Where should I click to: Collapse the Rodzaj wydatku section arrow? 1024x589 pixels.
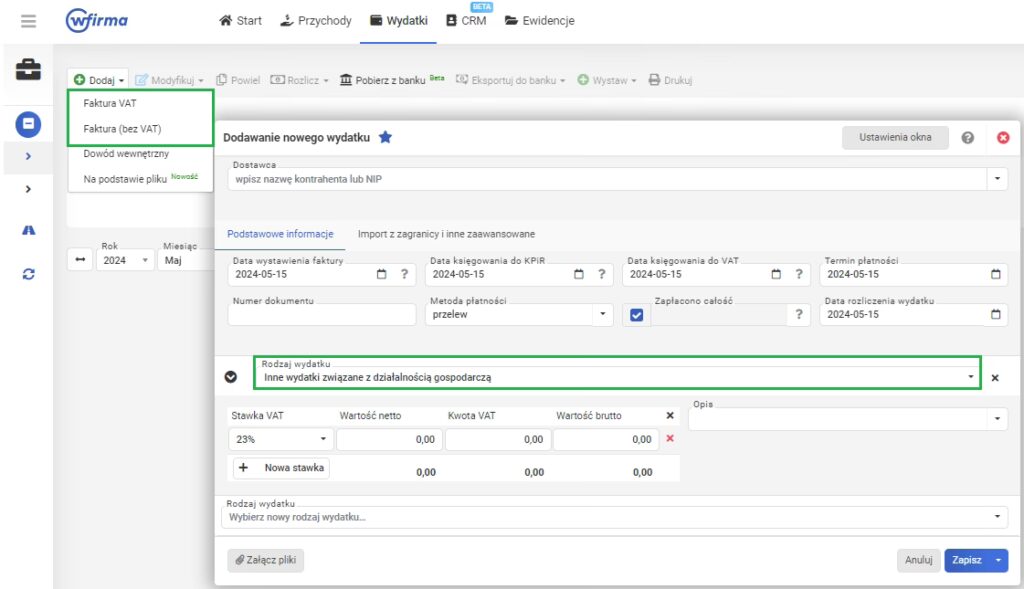coord(231,377)
